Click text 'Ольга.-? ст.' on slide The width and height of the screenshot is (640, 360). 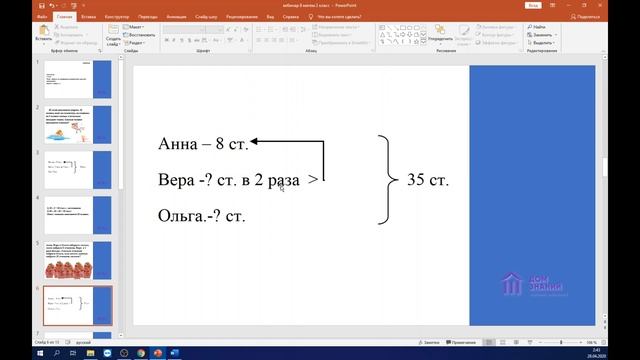[202, 216]
